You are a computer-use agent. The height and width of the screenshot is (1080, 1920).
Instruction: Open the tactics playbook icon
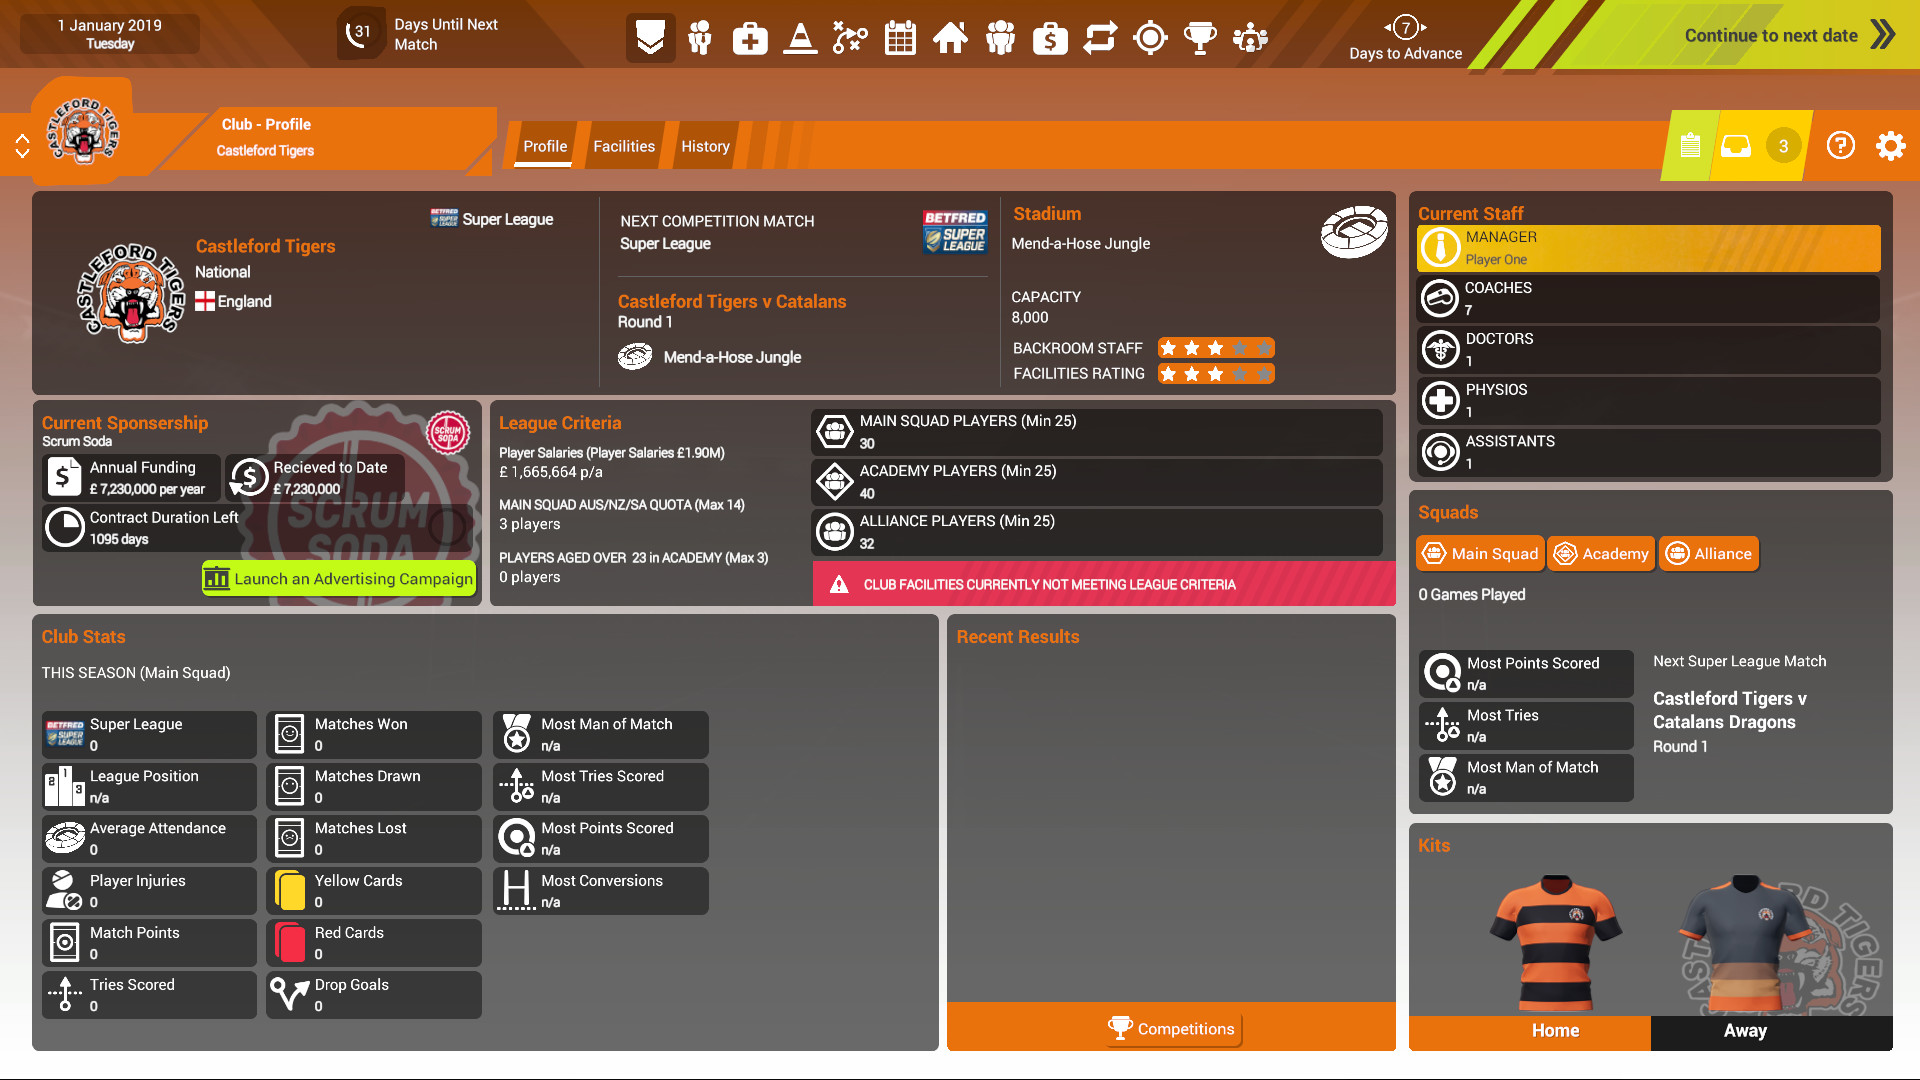(x=849, y=38)
